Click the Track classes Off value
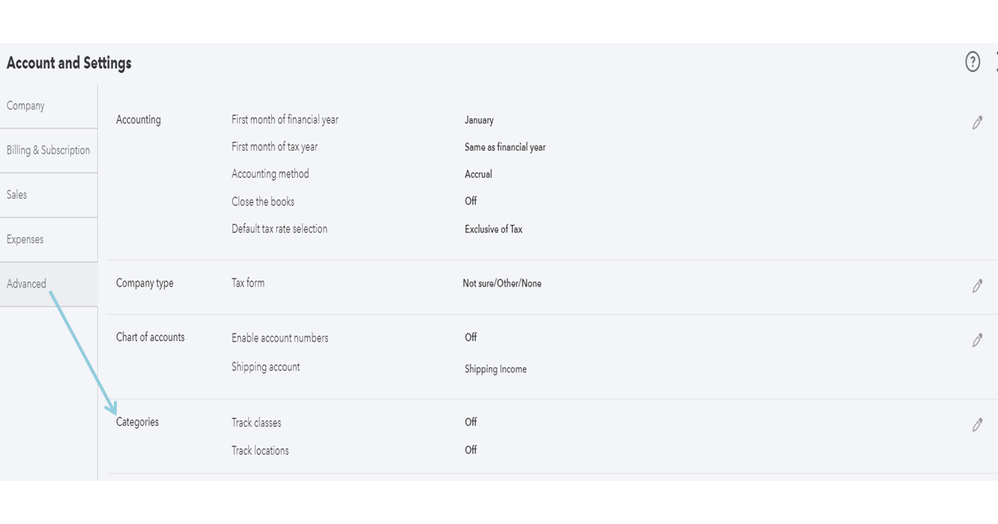 (471, 422)
